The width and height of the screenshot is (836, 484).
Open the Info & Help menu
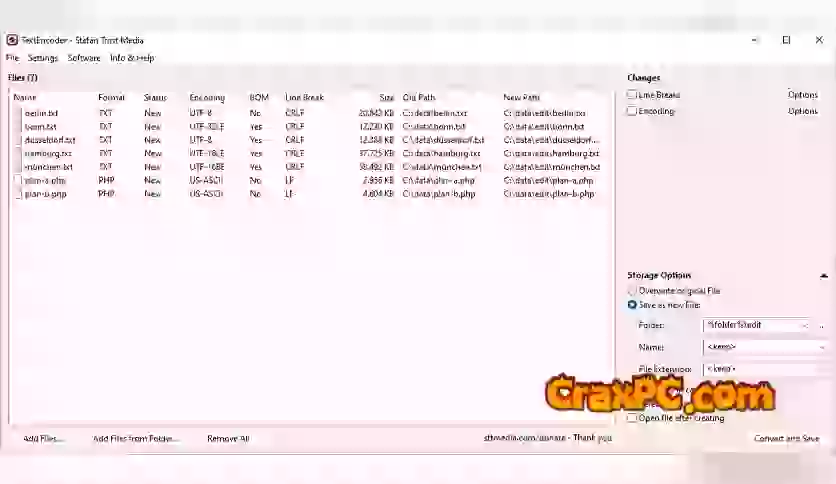point(132,58)
